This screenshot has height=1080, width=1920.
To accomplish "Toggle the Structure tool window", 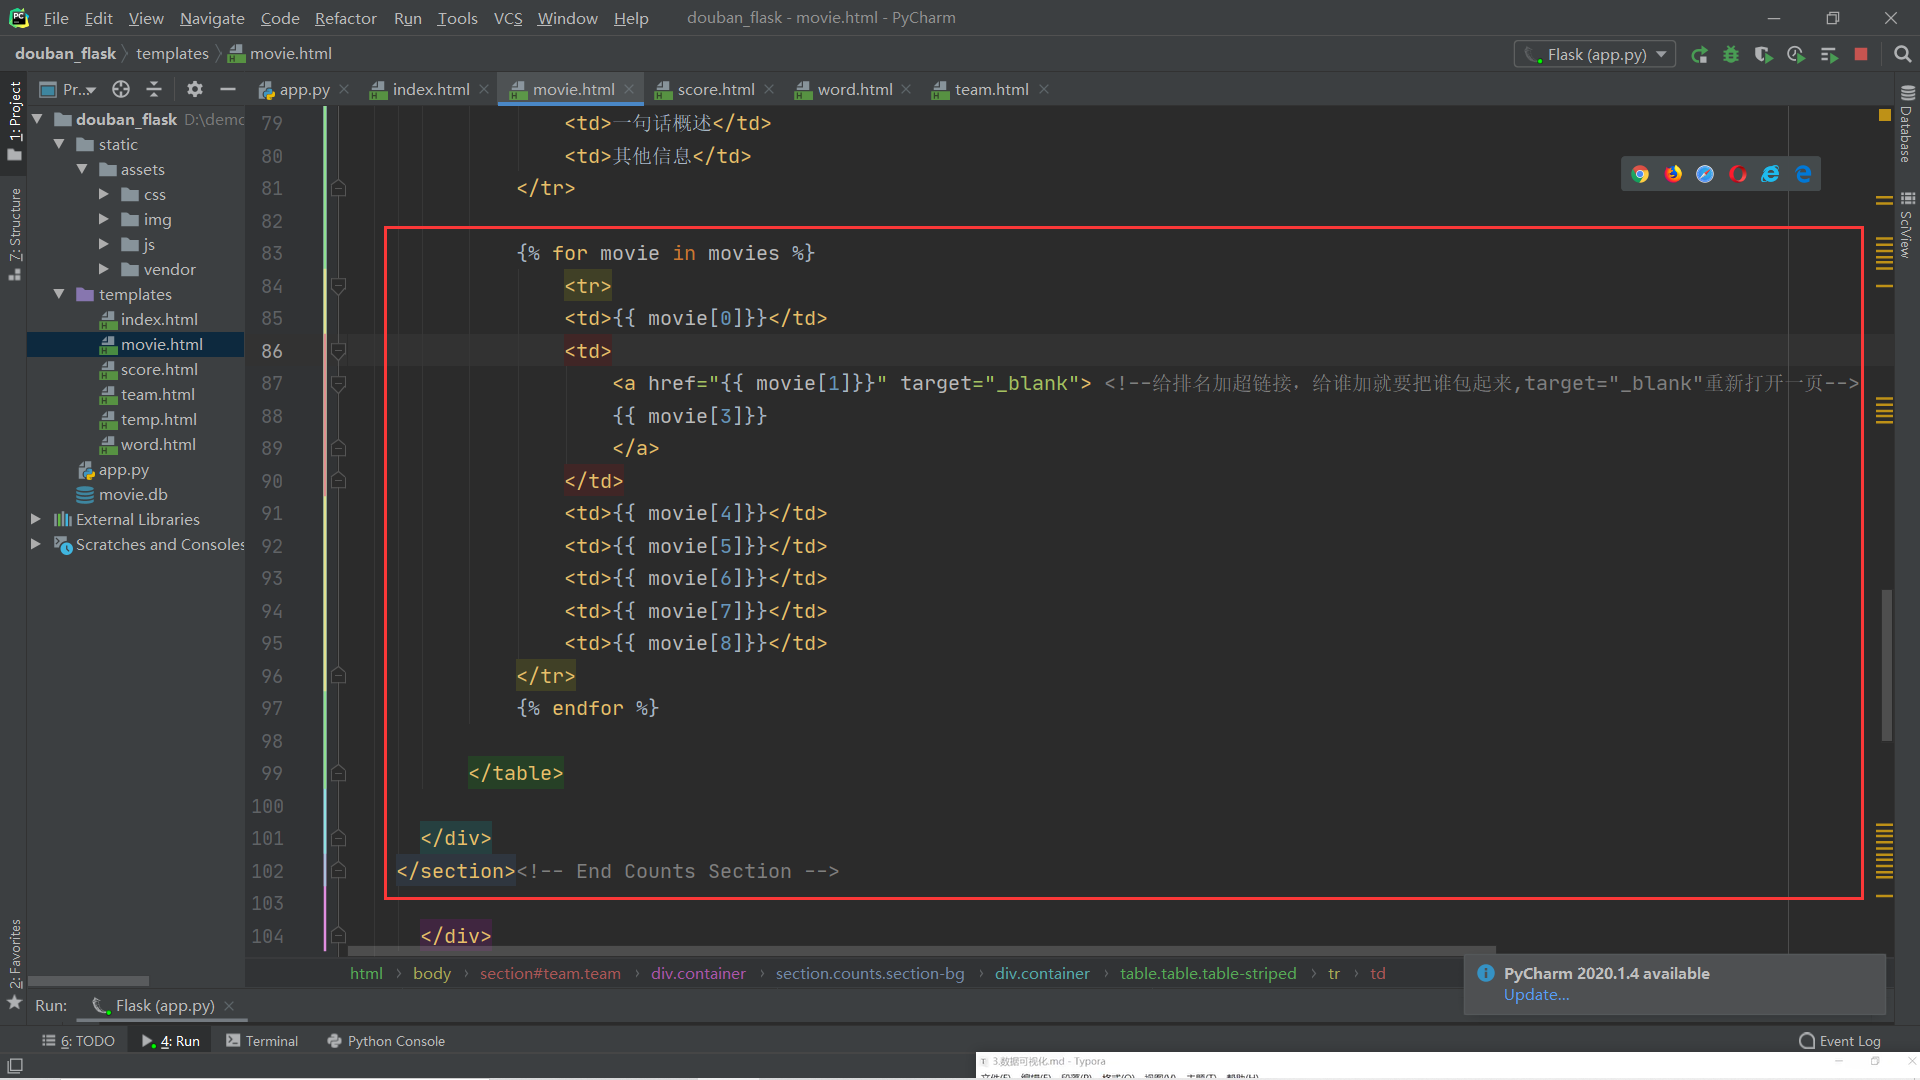I will click(x=14, y=232).
